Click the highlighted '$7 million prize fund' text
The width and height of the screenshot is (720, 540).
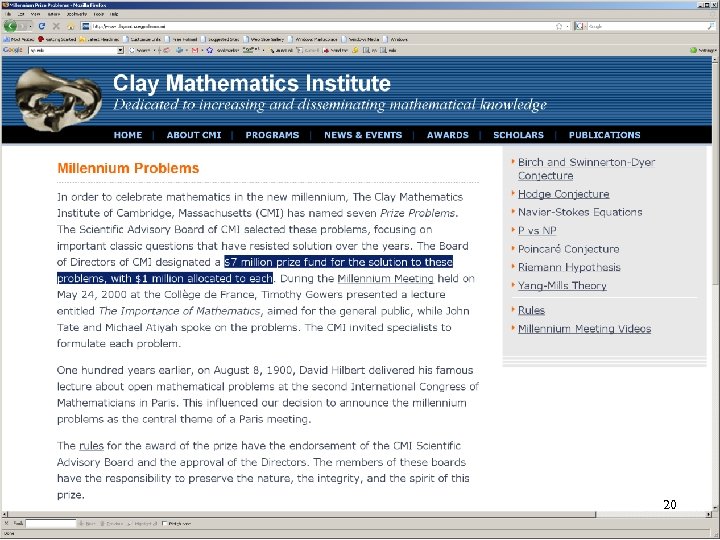click(274, 262)
